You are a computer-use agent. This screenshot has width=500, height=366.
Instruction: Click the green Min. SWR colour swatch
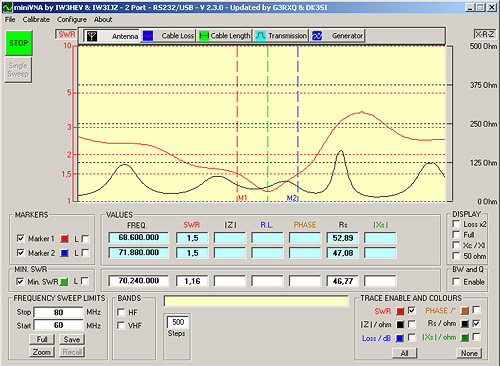pos(64,282)
